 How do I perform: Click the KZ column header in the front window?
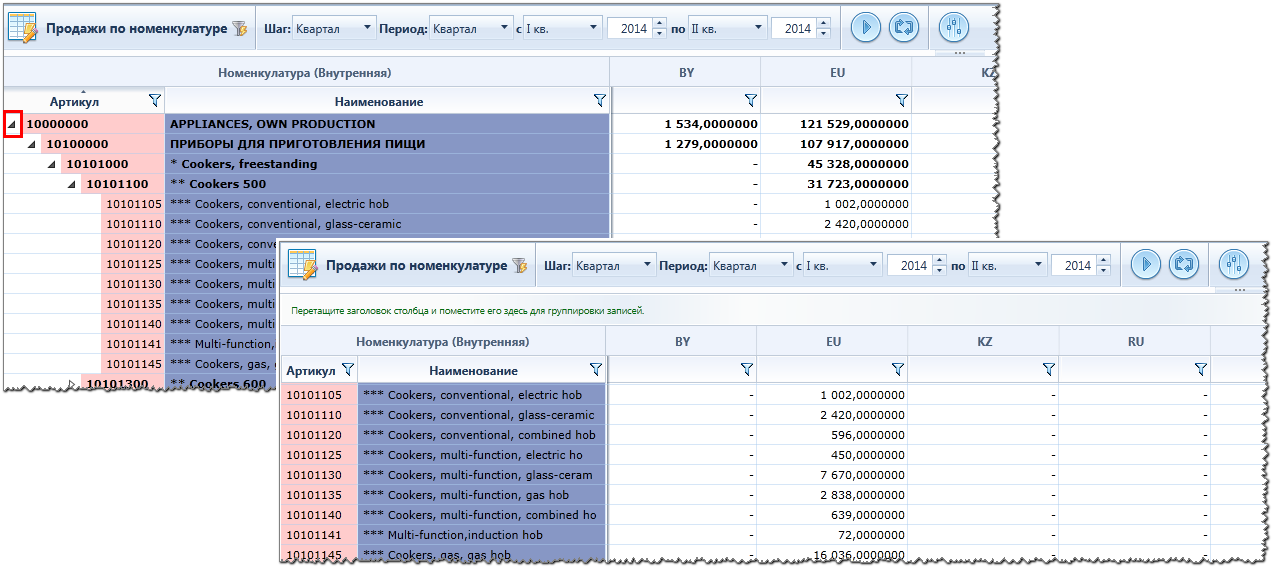coord(984,341)
